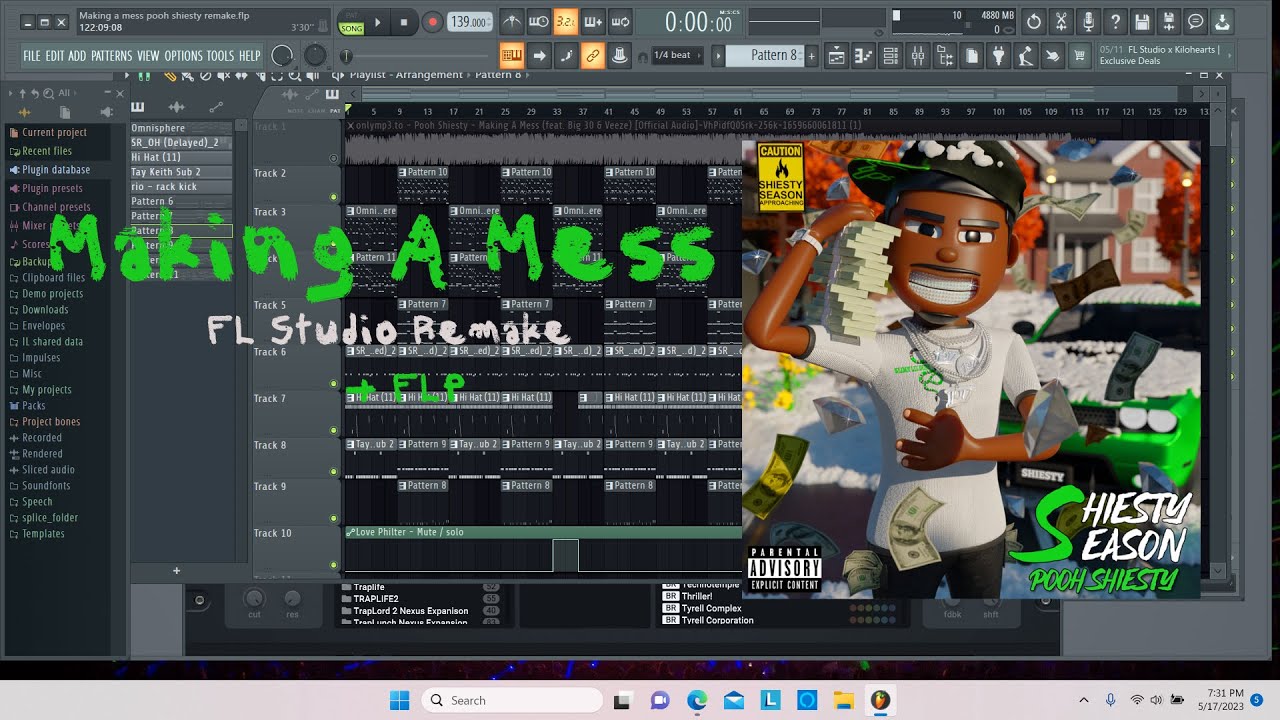The width and height of the screenshot is (1280, 720).
Task: Open the help question mark icon
Action: coord(1114,21)
